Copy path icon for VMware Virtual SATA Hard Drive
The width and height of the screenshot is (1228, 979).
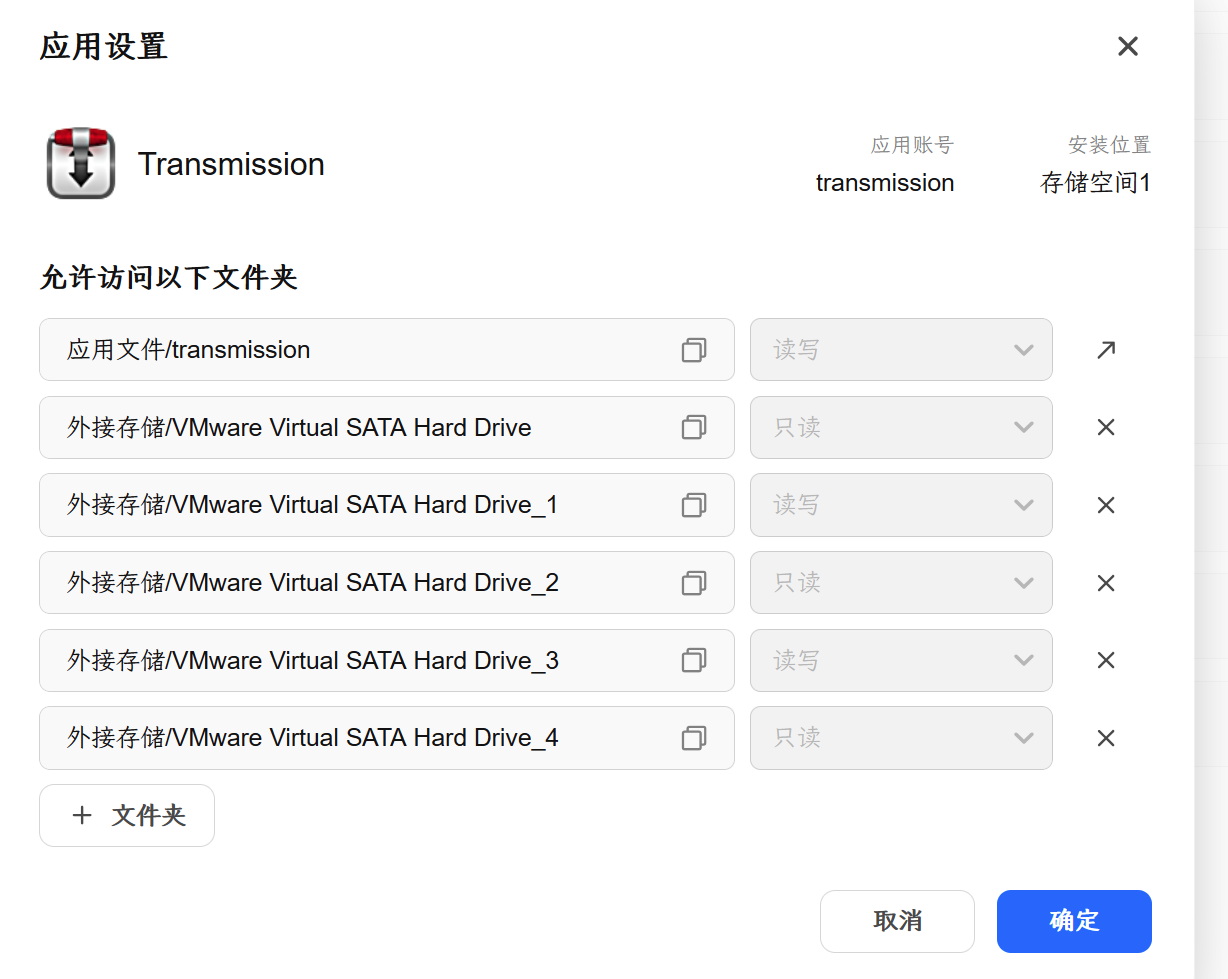click(694, 427)
